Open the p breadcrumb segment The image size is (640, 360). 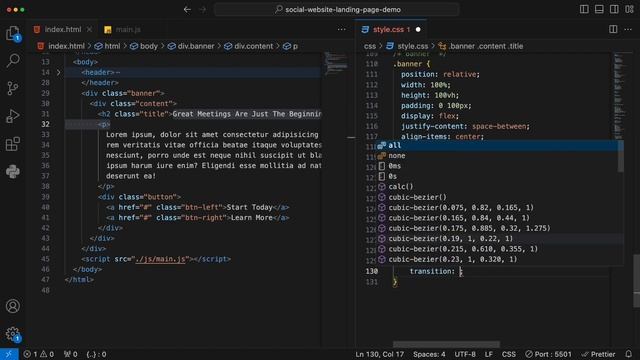[x=291, y=46]
